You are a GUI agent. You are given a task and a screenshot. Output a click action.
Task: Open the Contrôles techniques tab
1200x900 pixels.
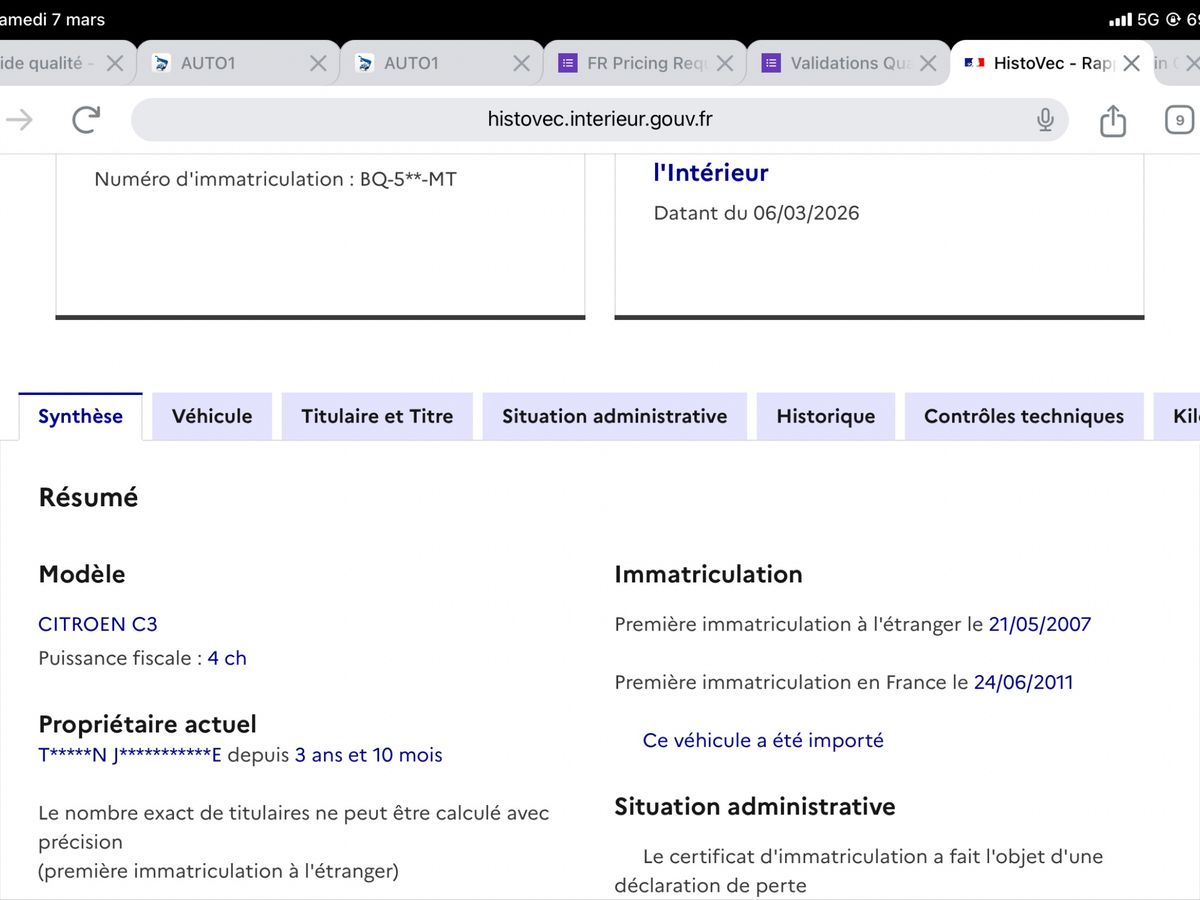click(1024, 416)
